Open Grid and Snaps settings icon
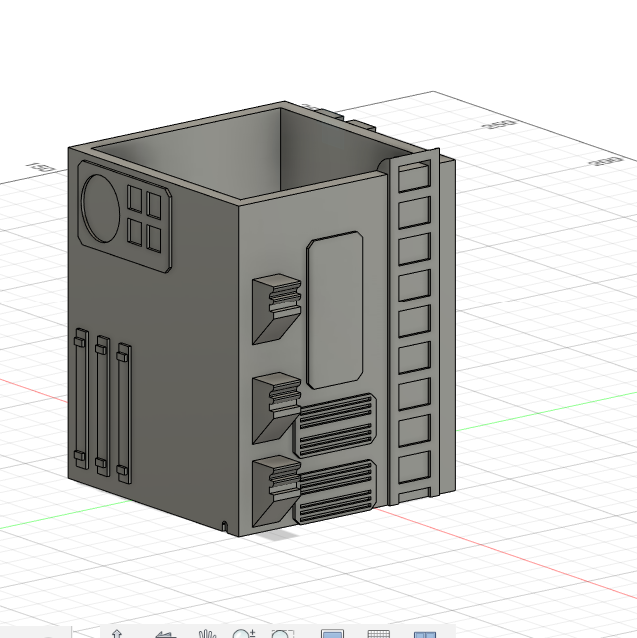This screenshot has height=638, width=637. pyautogui.click(x=378, y=634)
